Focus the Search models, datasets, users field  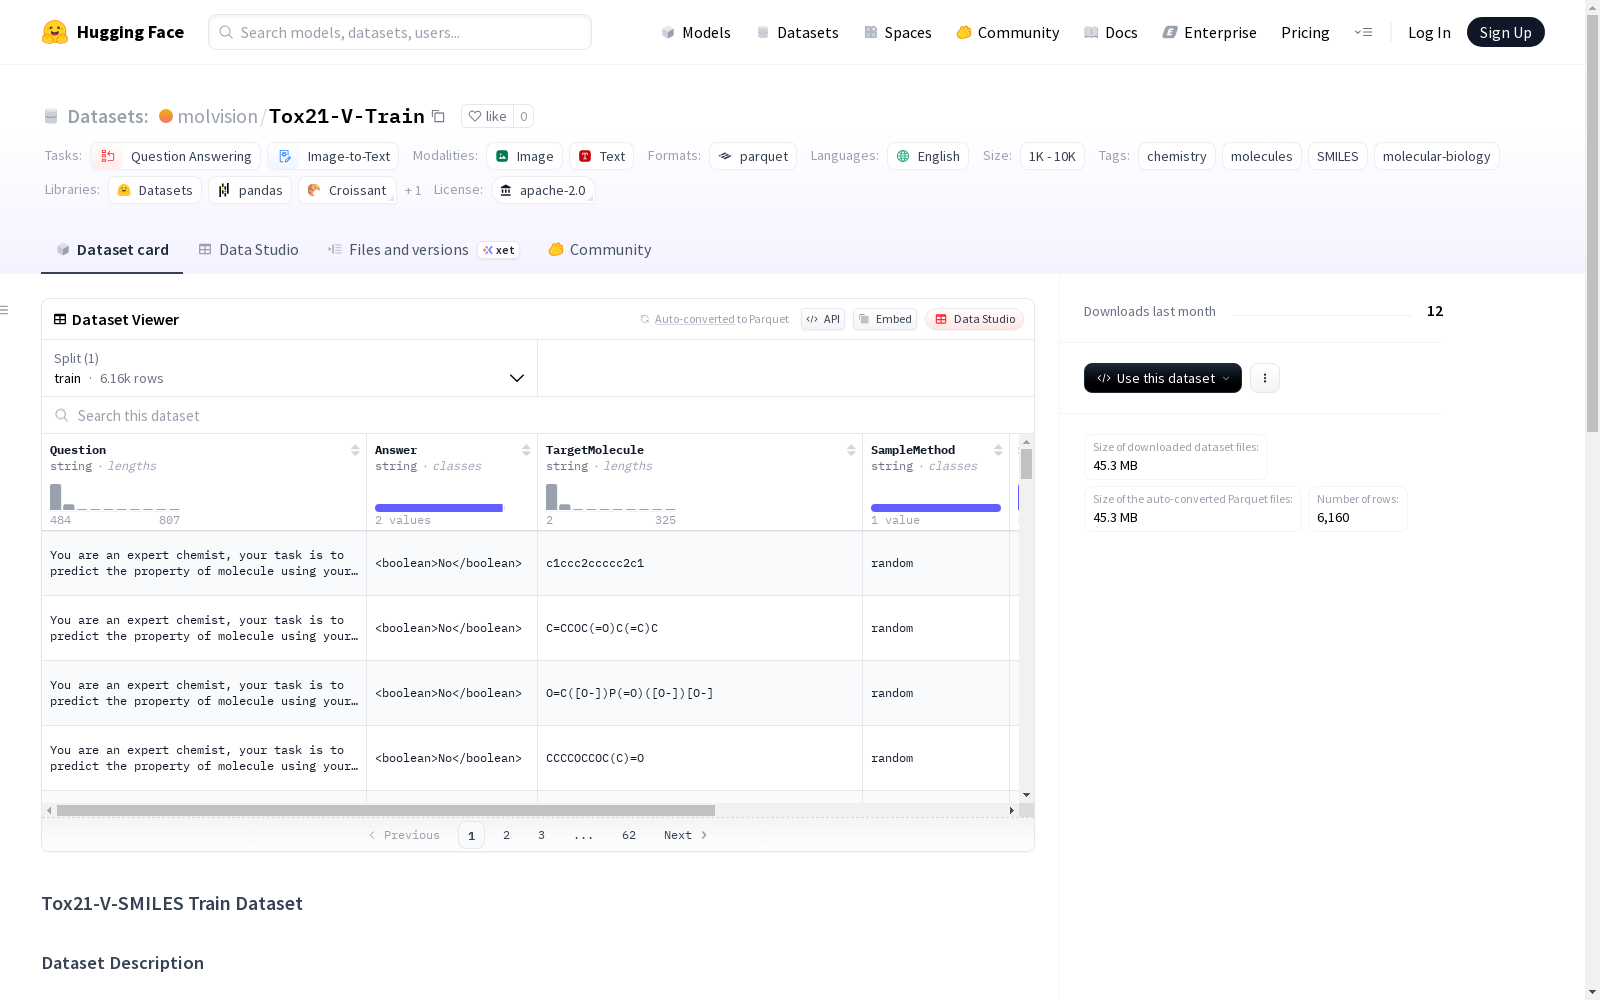point(400,32)
